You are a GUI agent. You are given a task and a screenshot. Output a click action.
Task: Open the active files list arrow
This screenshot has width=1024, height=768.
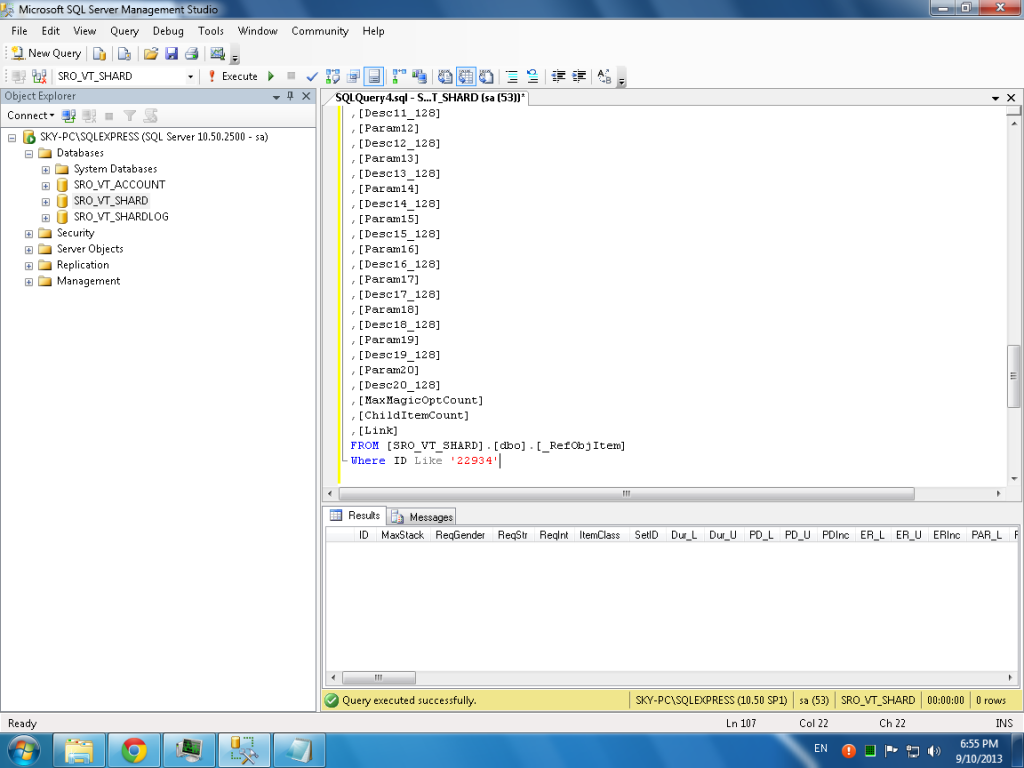(x=995, y=98)
